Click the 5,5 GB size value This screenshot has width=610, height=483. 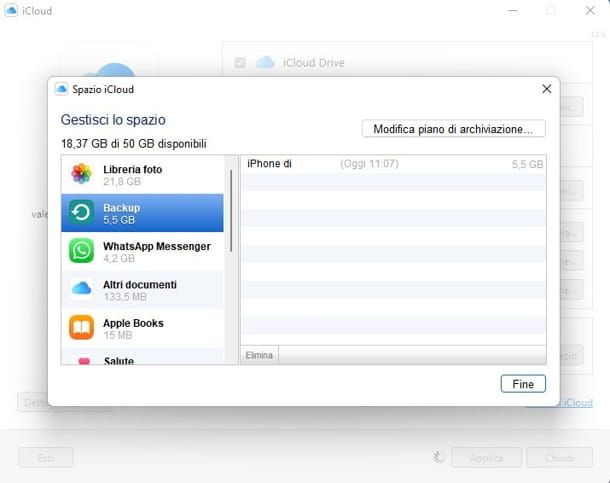click(527, 164)
